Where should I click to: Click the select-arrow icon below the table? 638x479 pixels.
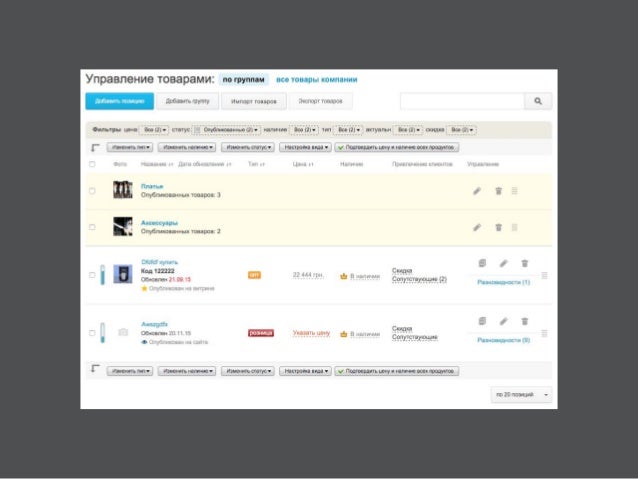click(95, 369)
